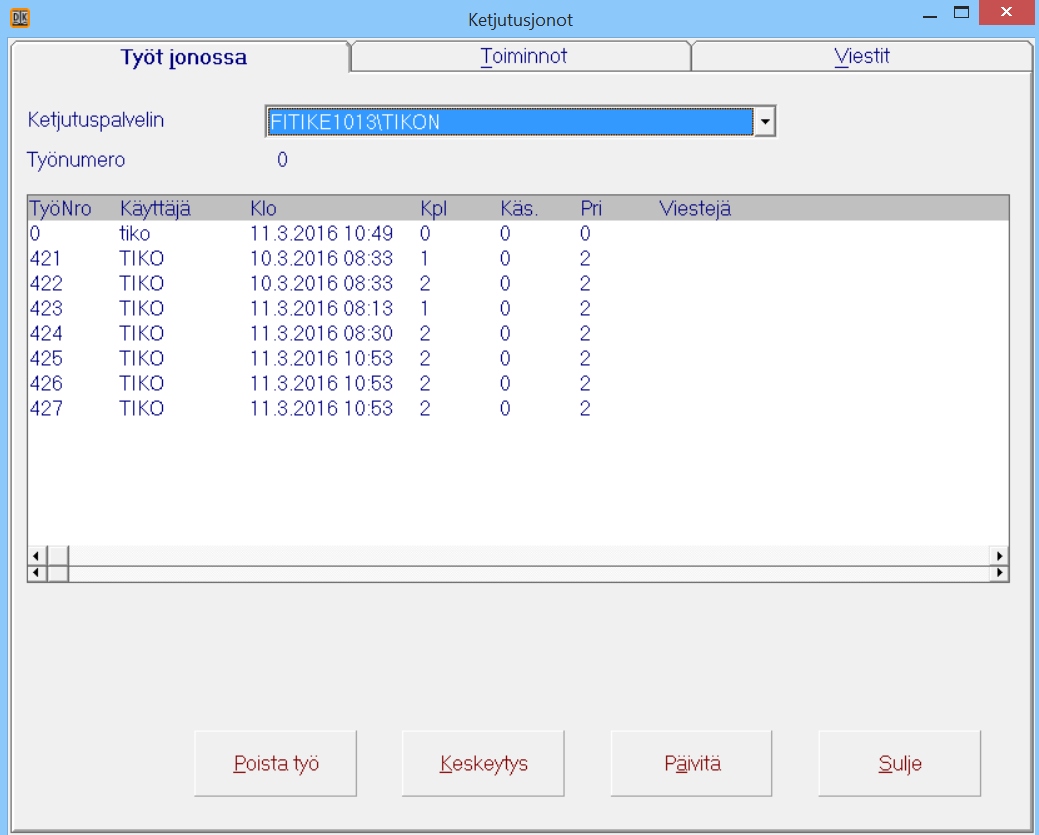Close the Ketjutusjonot window
The width and height of the screenshot is (1039, 835).
(x=1006, y=12)
